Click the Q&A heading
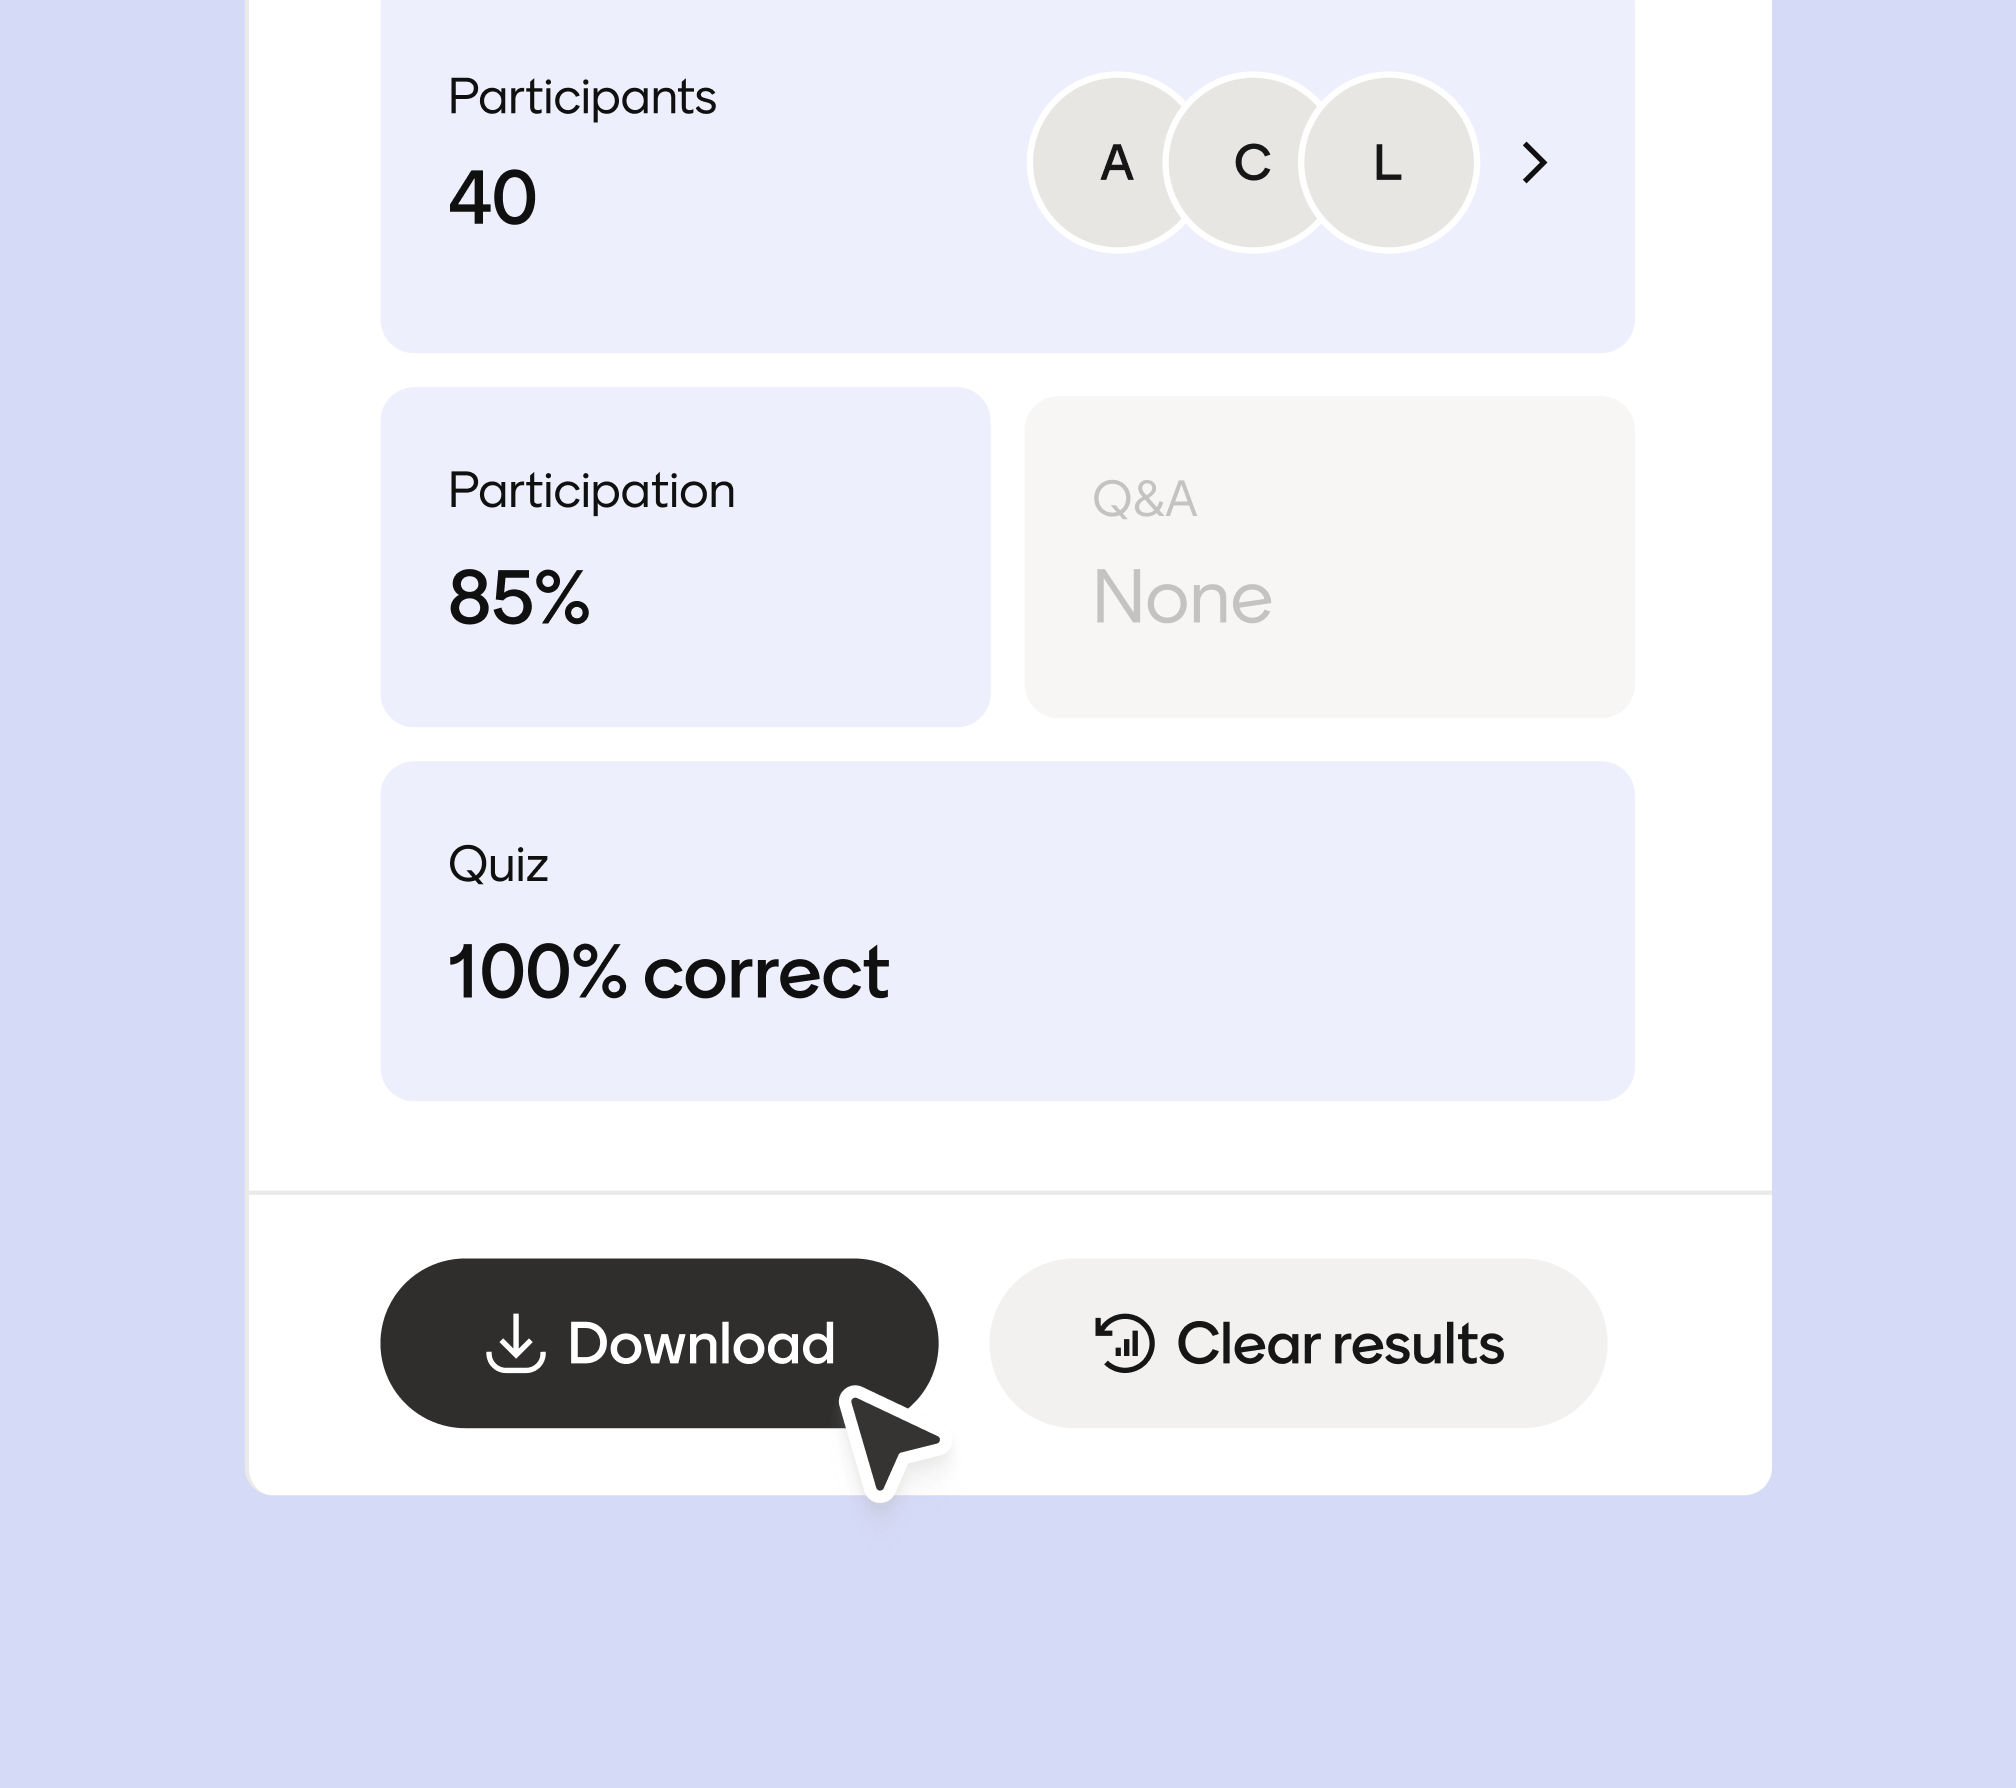Screen dimensions: 2016x1788 point(1144,498)
